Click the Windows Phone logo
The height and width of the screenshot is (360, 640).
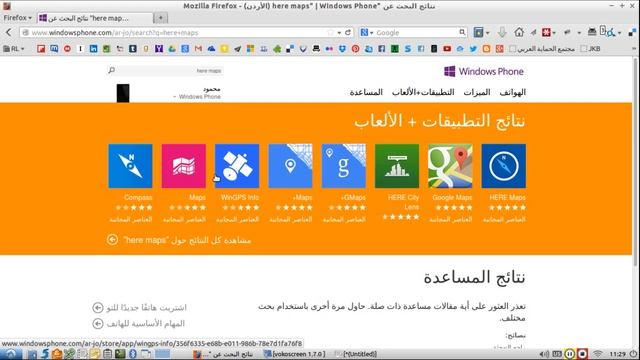484,71
